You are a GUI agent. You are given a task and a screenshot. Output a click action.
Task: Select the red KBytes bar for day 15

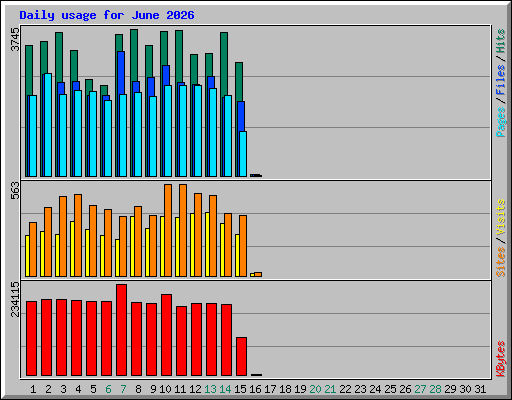(241, 357)
